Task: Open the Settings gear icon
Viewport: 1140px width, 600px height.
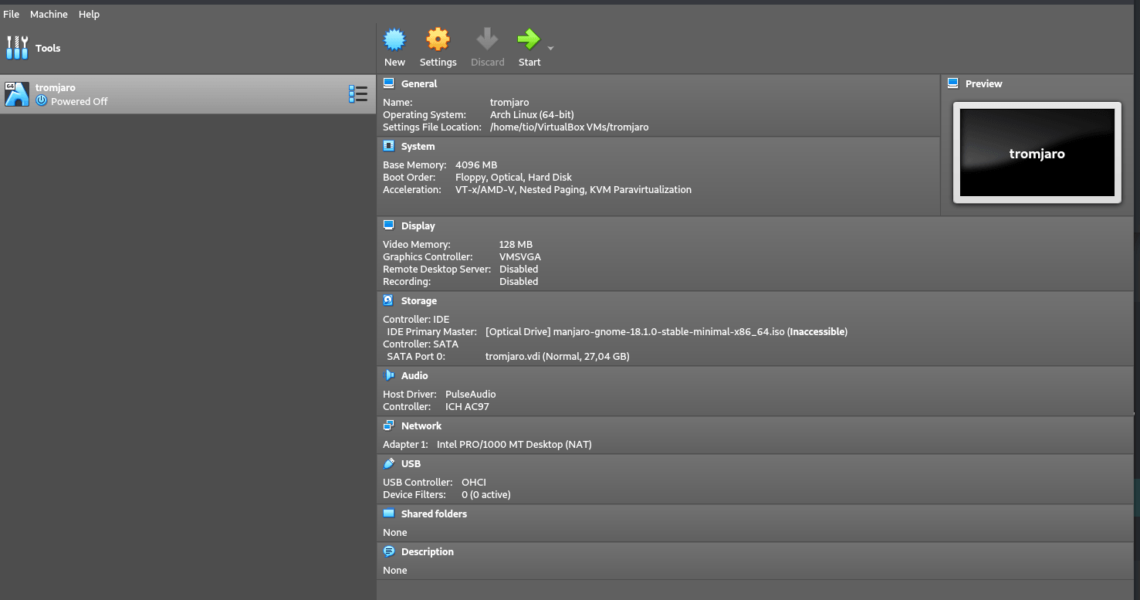Action: (437, 40)
